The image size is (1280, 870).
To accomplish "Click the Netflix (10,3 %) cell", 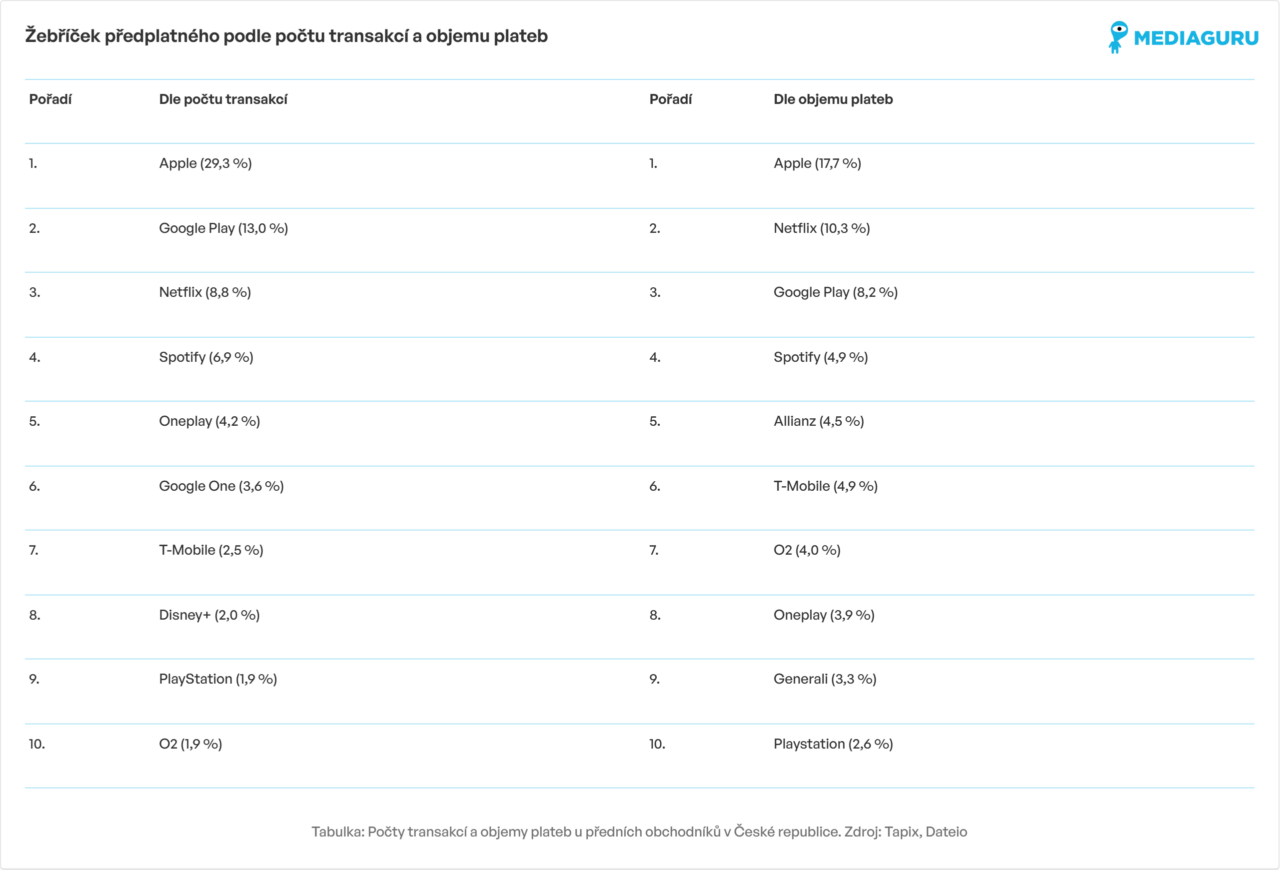I will [x=822, y=228].
